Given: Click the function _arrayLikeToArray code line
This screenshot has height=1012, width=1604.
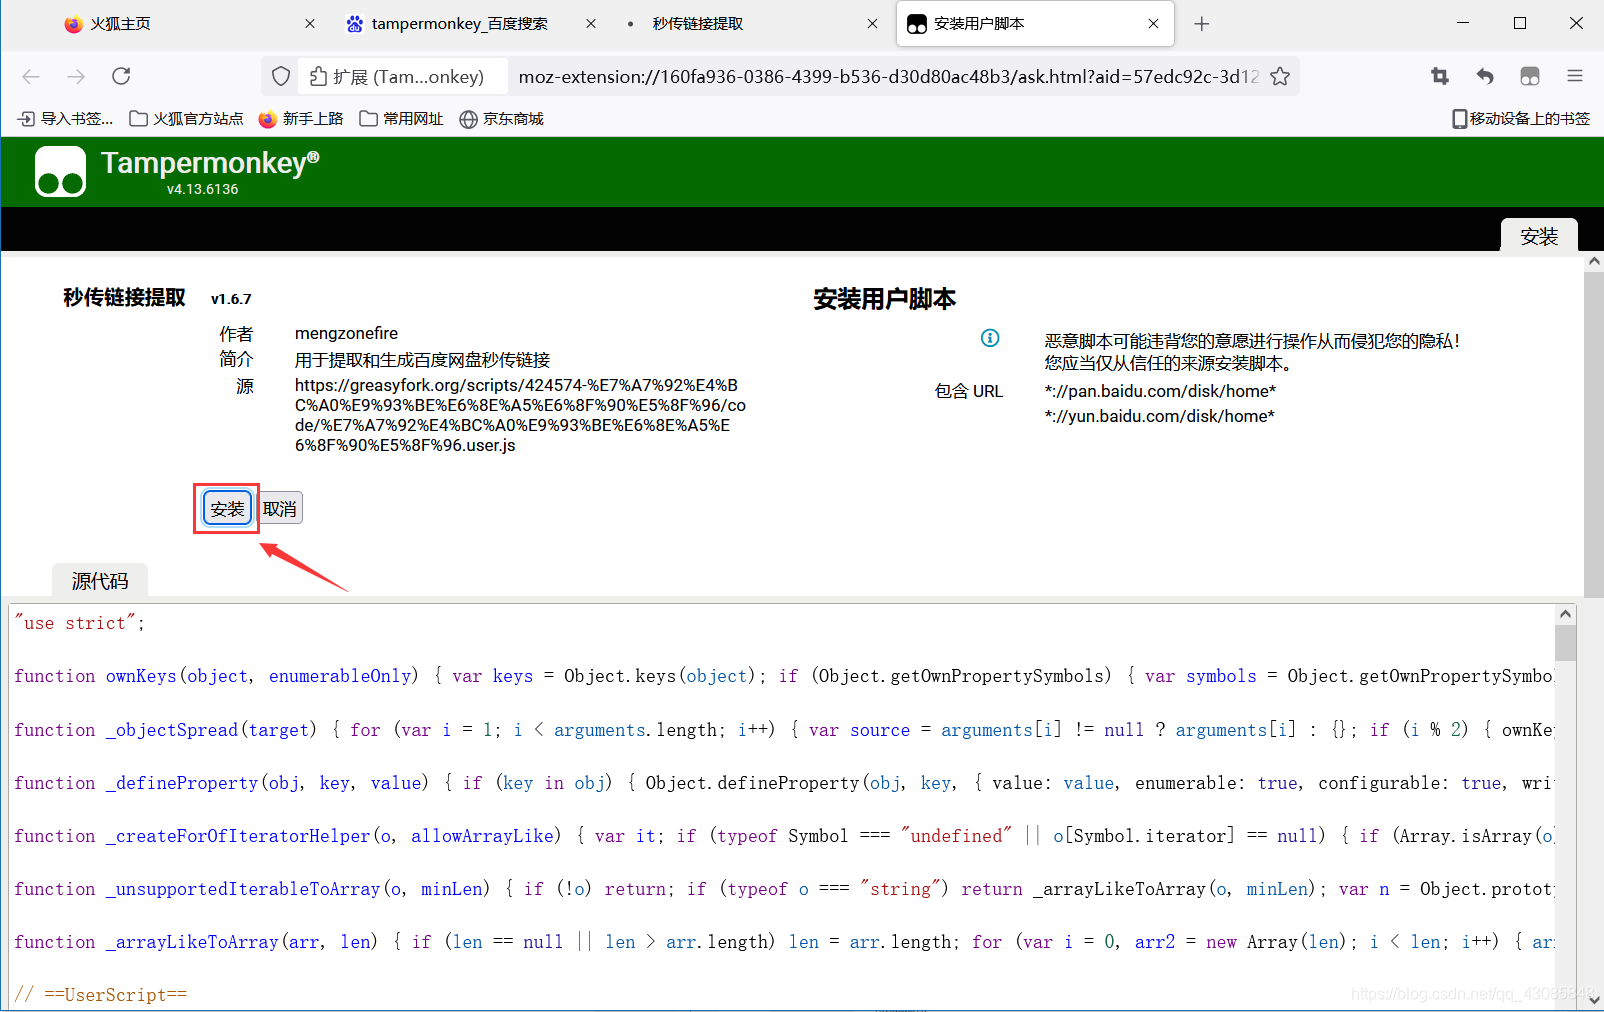Looking at the screenshot, I should point(783,942).
